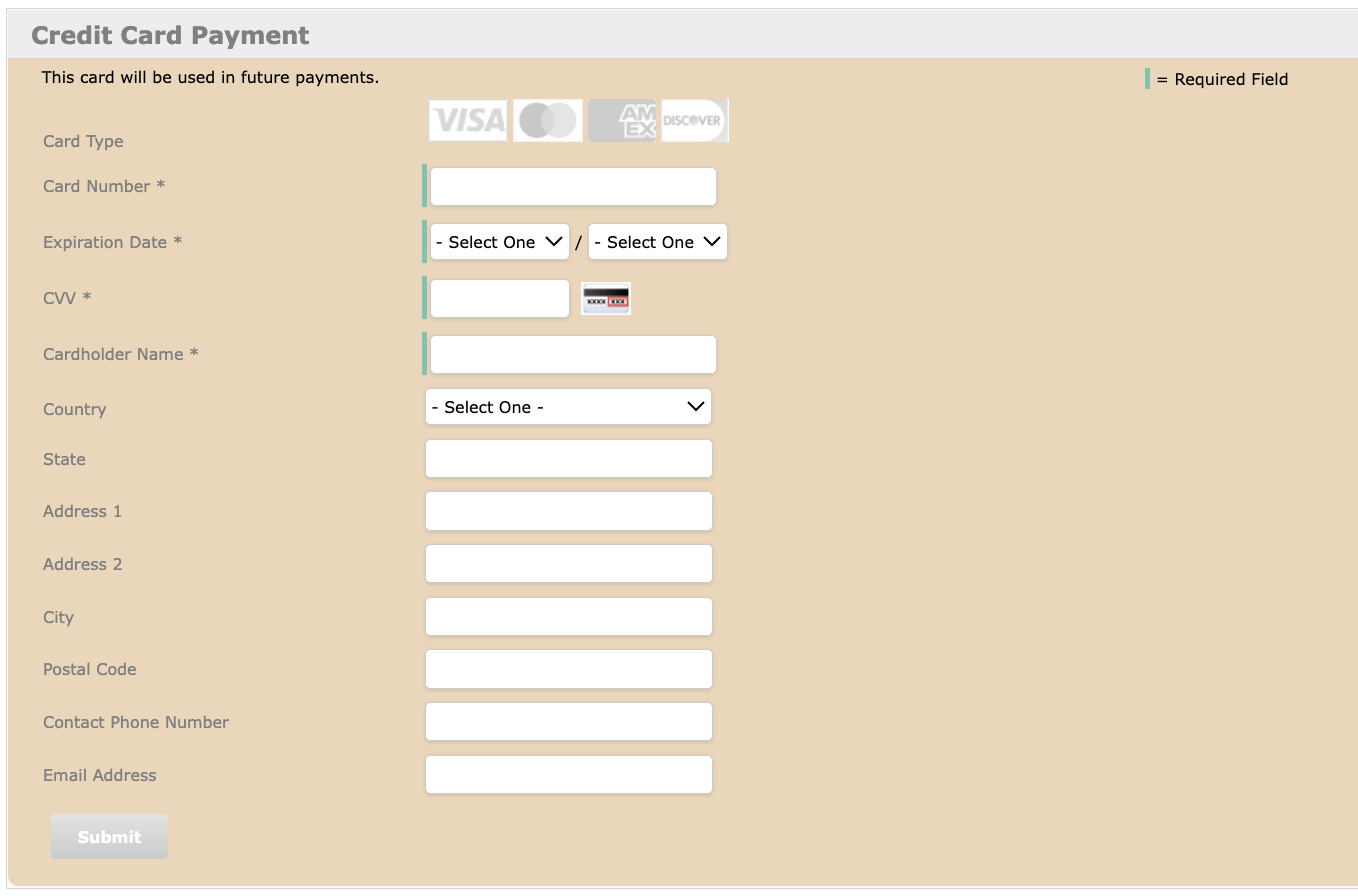Select the State text field
The height and width of the screenshot is (896, 1358).
coord(568,458)
